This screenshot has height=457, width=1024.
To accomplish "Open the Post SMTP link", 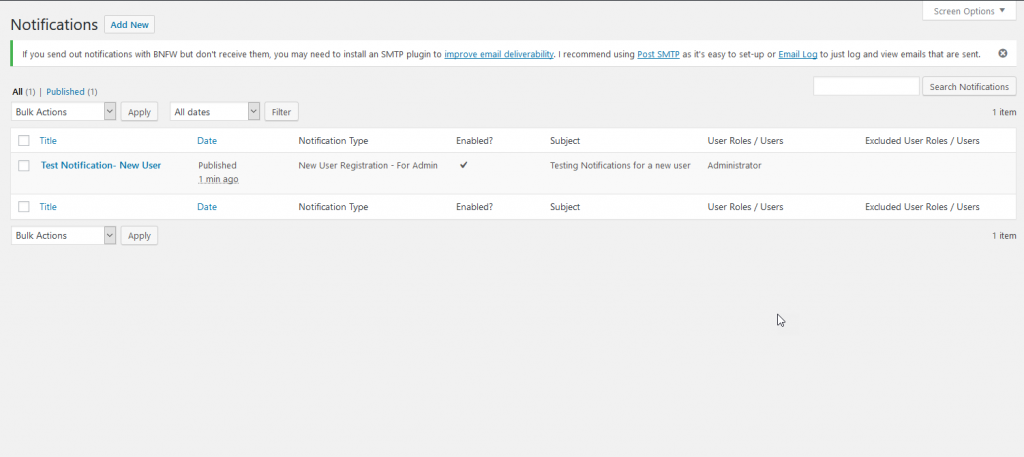I will point(658,54).
